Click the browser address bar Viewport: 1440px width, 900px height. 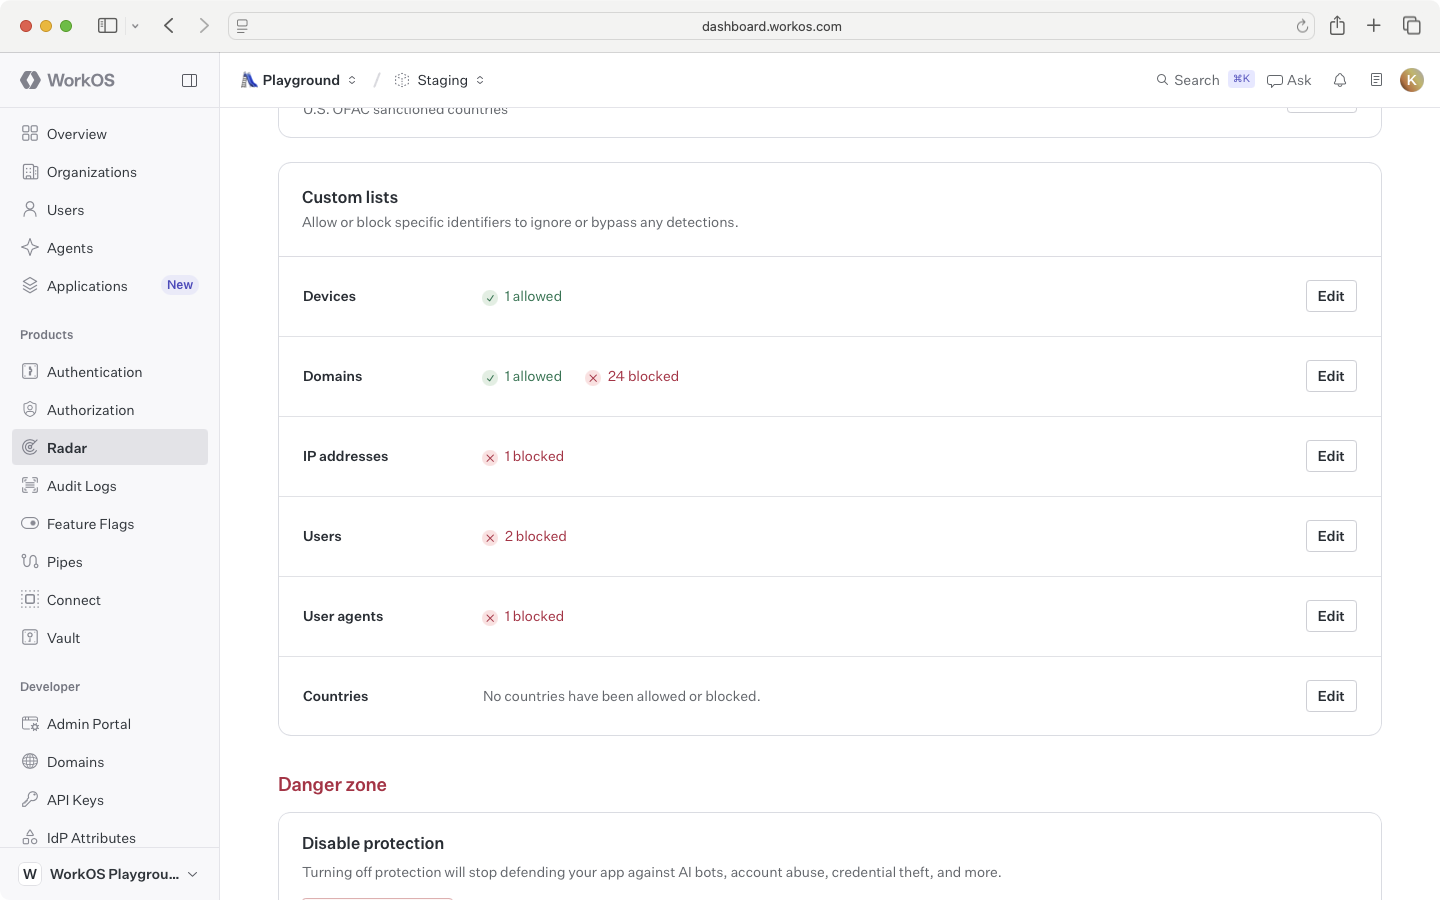click(771, 26)
